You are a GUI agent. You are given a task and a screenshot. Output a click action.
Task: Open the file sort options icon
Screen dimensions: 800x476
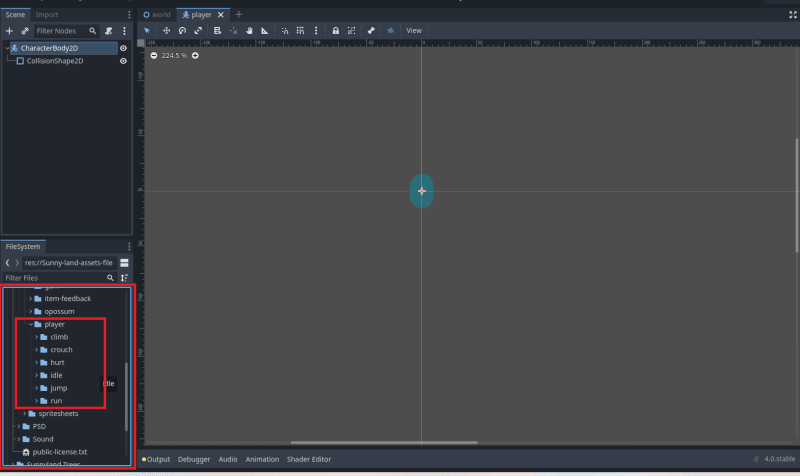coord(124,278)
